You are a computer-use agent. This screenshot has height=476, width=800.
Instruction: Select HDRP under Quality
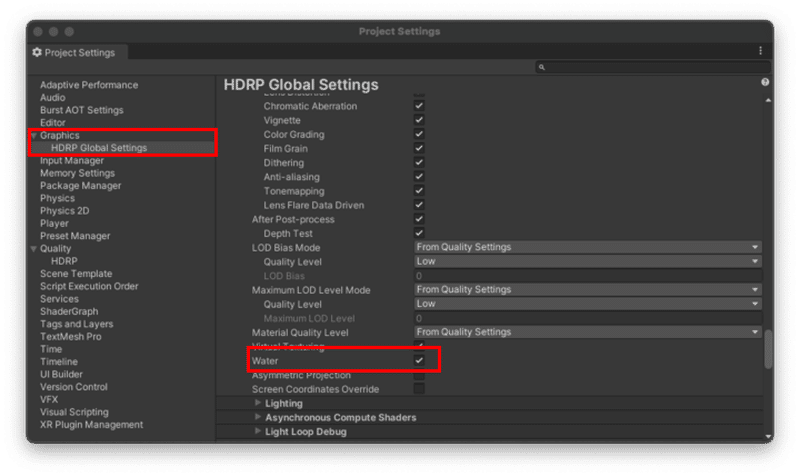pyautogui.click(x=64, y=261)
